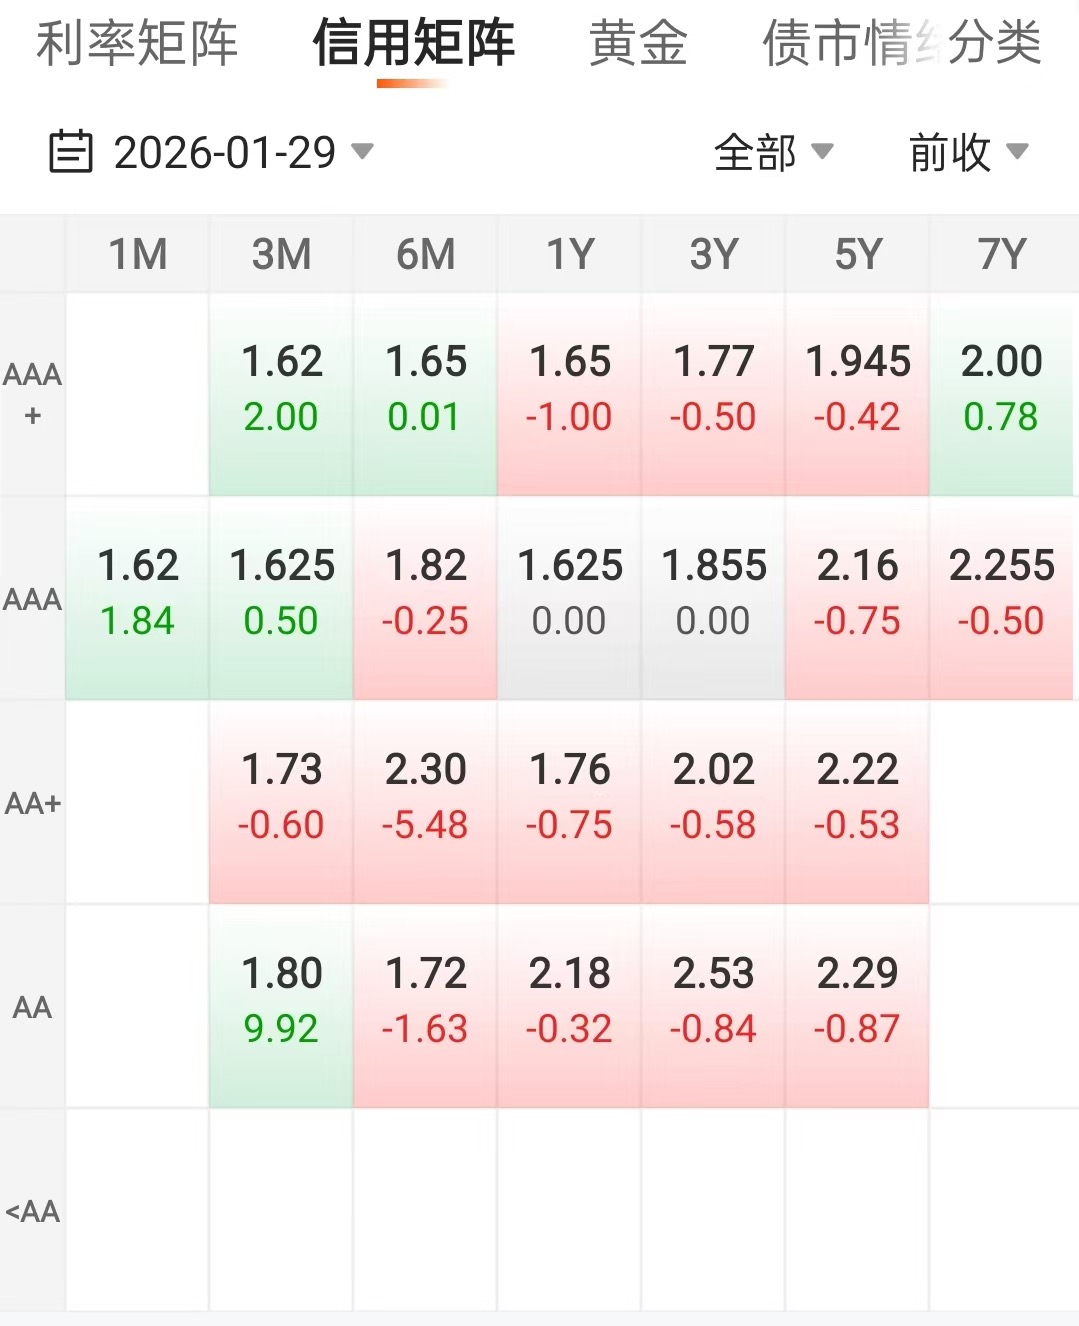Expand the 全部 filter dropdown
This screenshot has width=1079, height=1326.
(x=773, y=152)
